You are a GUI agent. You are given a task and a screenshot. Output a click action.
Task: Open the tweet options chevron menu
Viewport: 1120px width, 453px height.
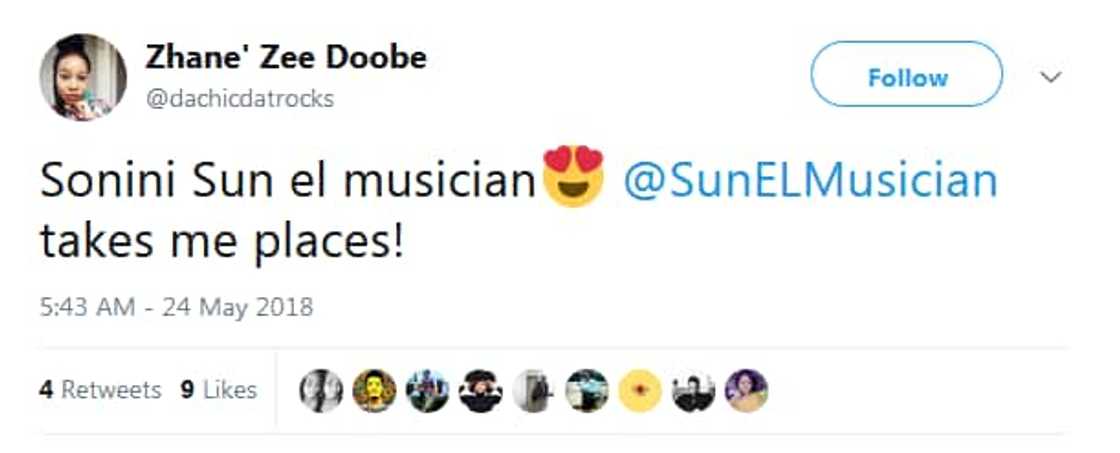[x=1050, y=77]
